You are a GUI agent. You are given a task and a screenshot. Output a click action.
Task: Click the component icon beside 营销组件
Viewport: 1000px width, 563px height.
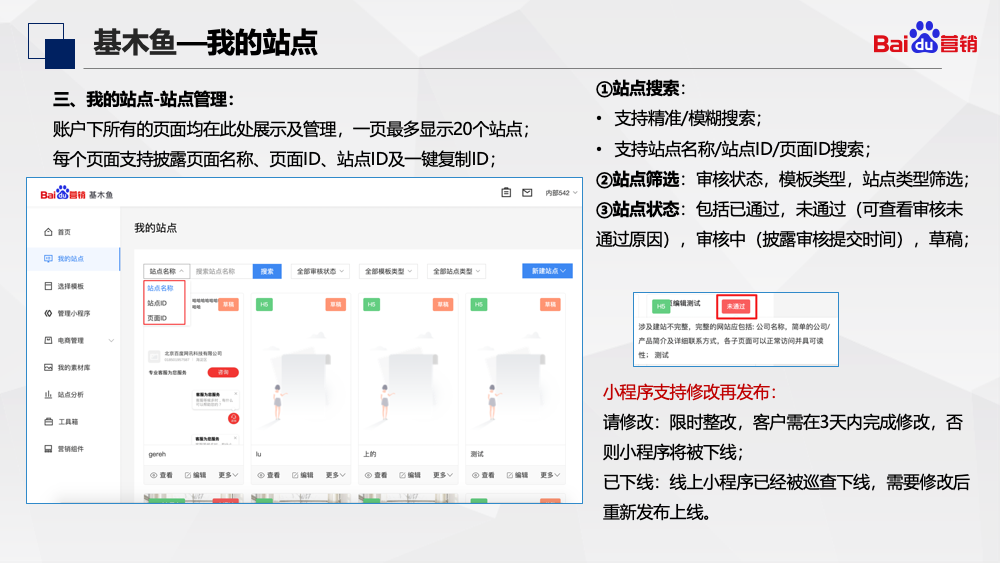[48, 449]
